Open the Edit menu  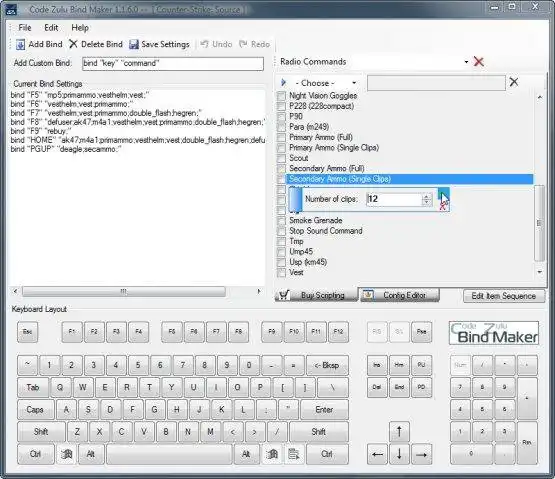(x=51, y=28)
